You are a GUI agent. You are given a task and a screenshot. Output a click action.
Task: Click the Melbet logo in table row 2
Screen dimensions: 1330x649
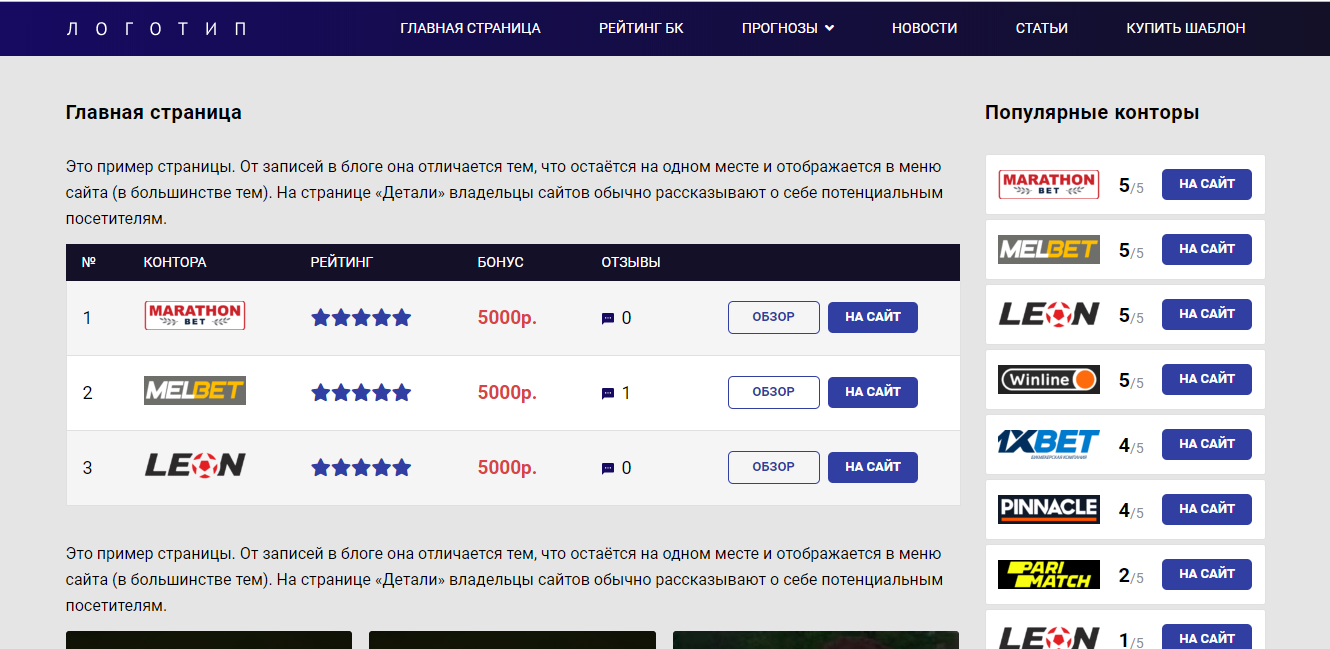coord(195,392)
